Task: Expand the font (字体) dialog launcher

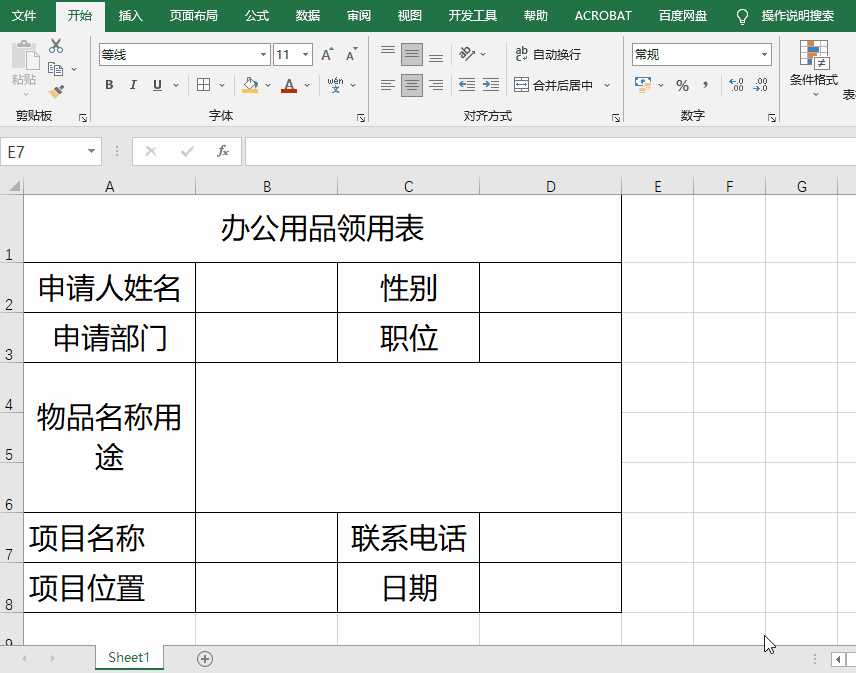Action: coord(361,117)
